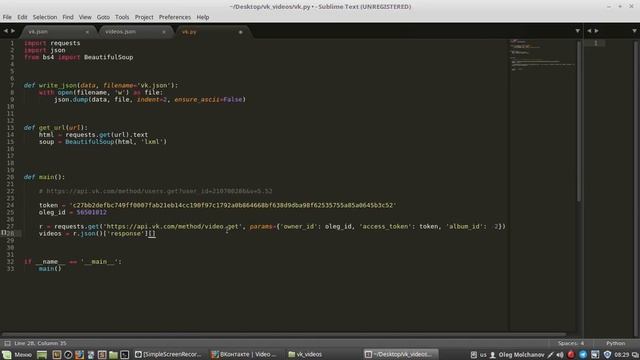
Task: Go to previous tab with left arrow
Action: tap(6, 31)
